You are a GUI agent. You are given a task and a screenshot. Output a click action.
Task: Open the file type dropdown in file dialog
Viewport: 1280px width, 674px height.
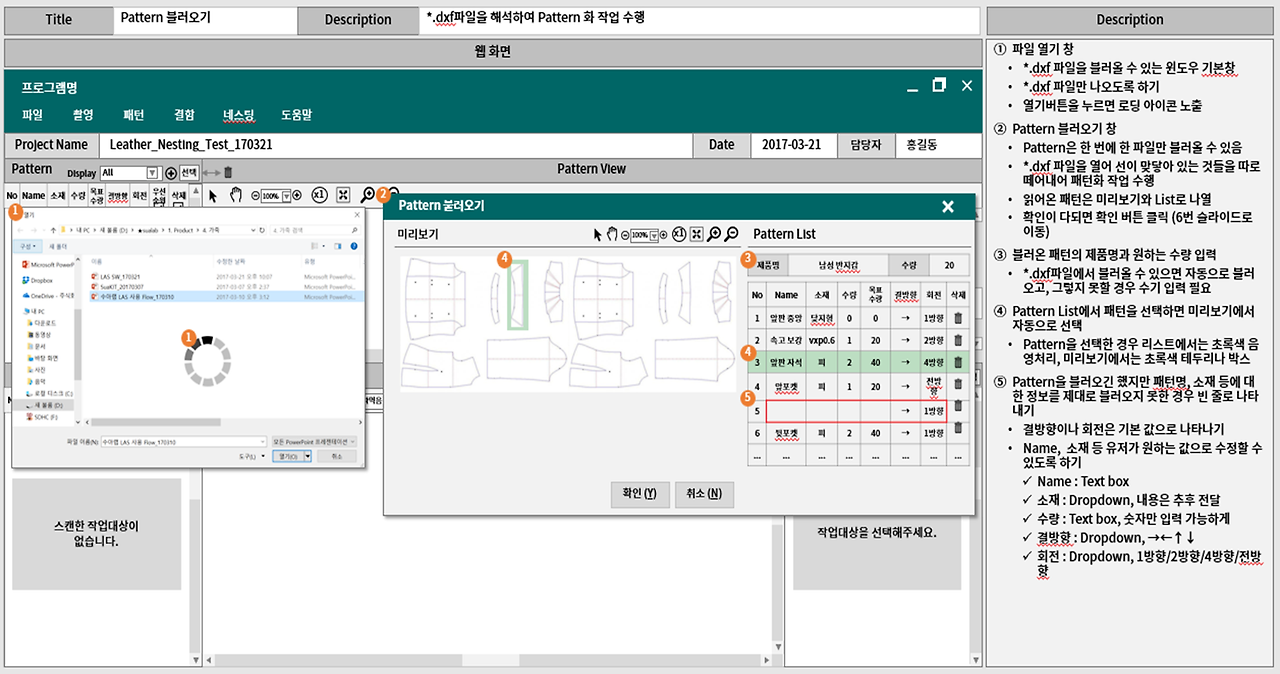tap(314, 441)
